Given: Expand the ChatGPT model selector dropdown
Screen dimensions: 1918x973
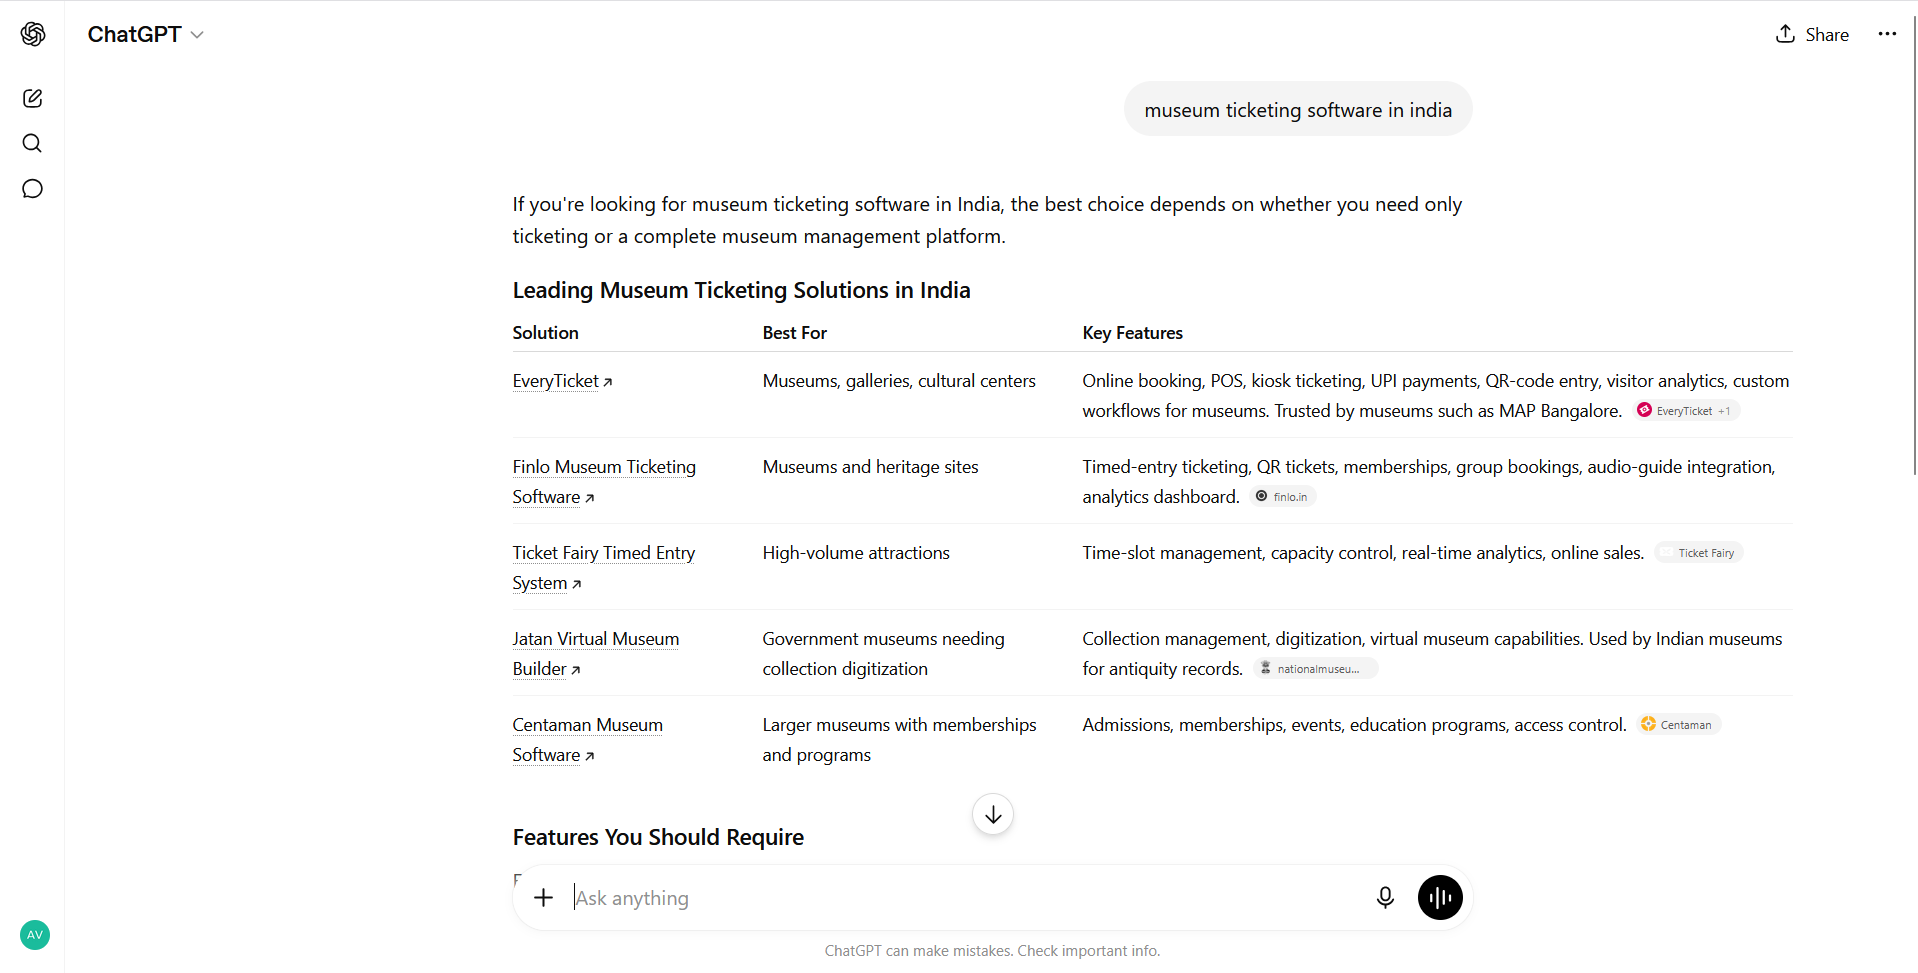Looking at the screenshot, I should (x=146, y=34).
